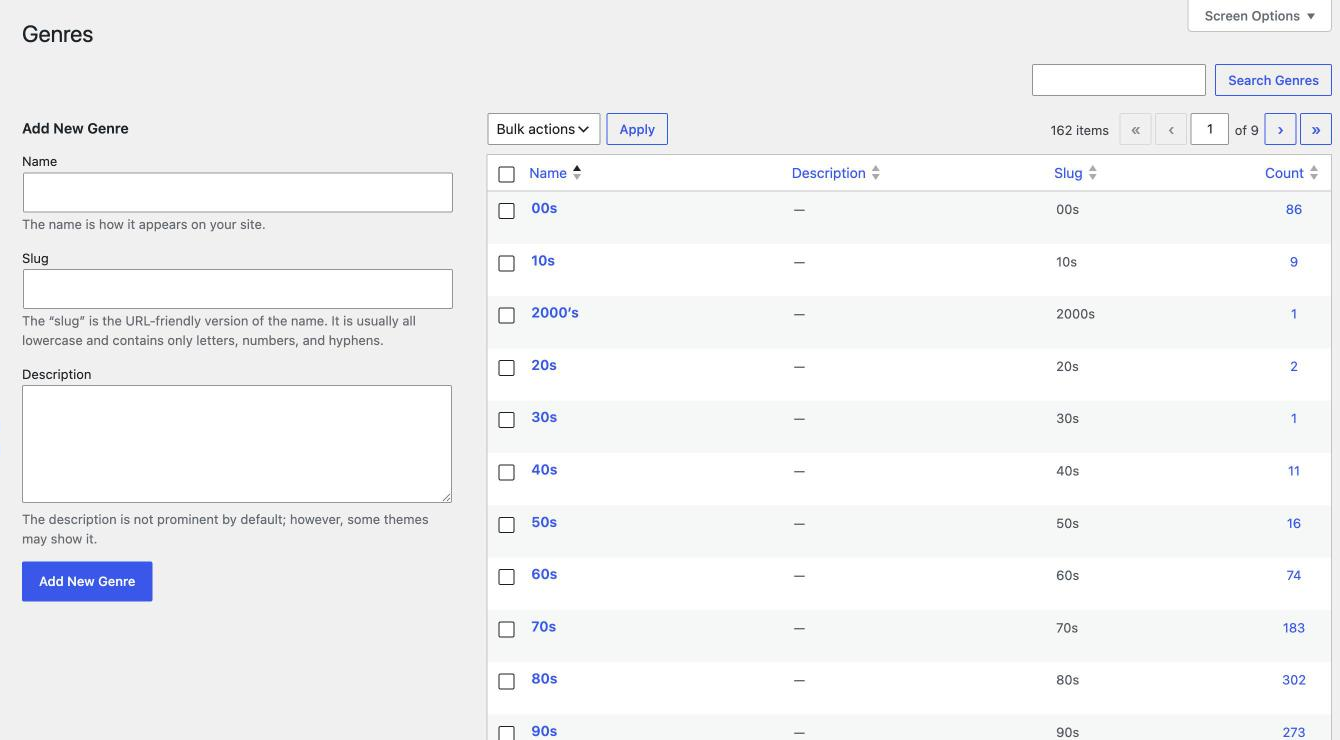Viewport: 1340px width, 740px height.
Task: Sort table by Description column
Action: [x=829, y=173]
